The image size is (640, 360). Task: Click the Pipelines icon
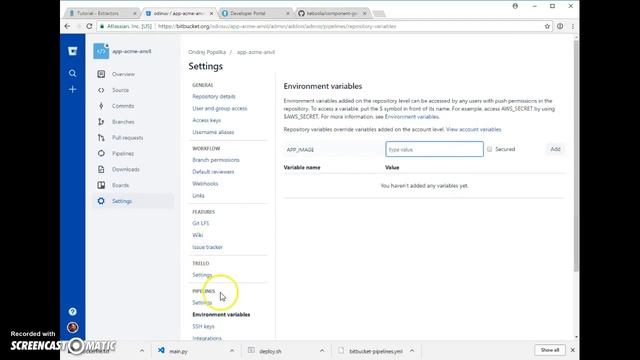[x=101, y=153]
